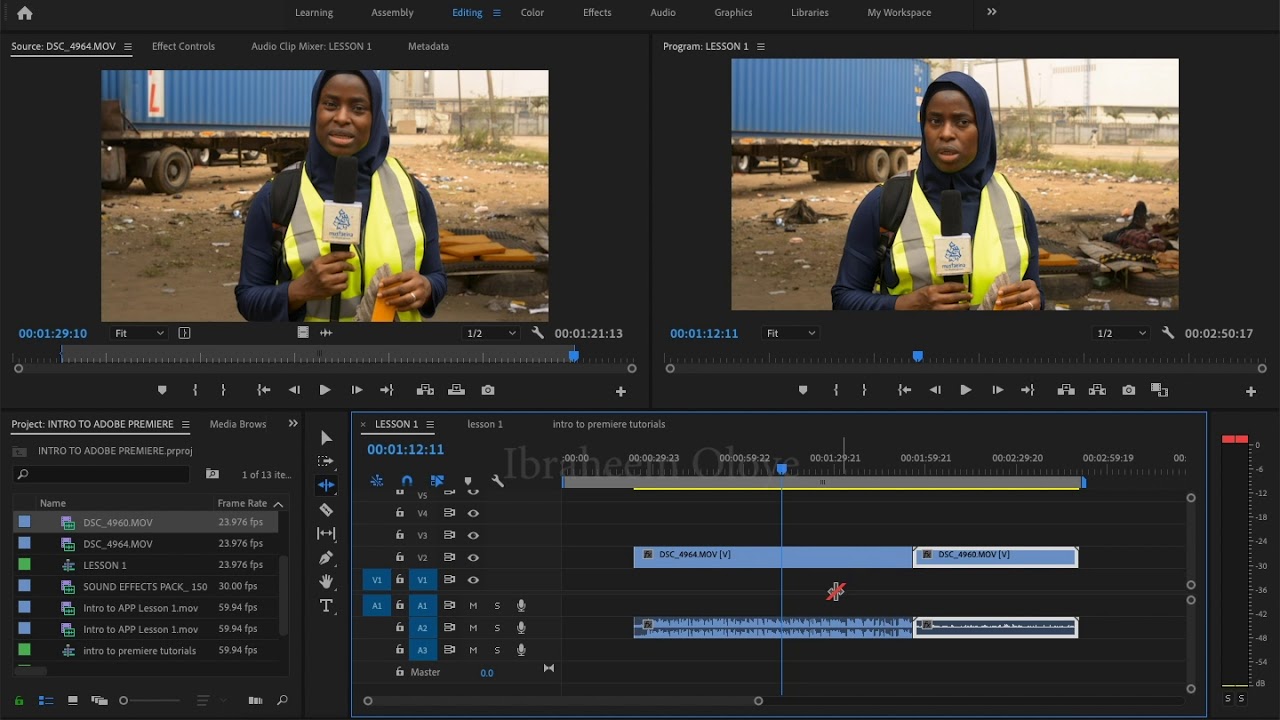
Task: Open Source monitor 1/2 resolution dropdown
Action: point(491,333)
